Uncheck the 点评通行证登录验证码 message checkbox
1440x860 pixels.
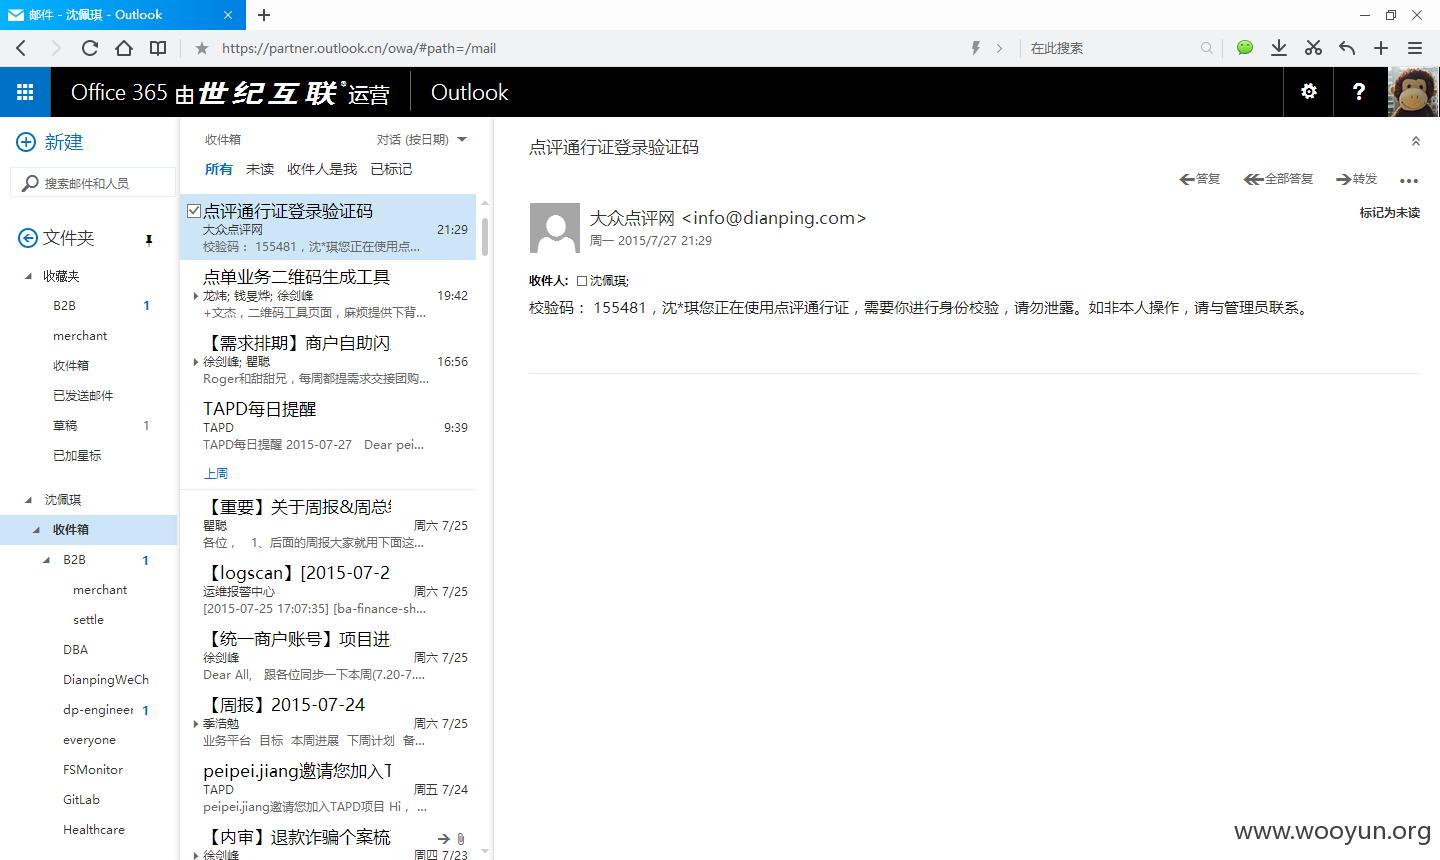pyautogui.click(x=194, y=211)
